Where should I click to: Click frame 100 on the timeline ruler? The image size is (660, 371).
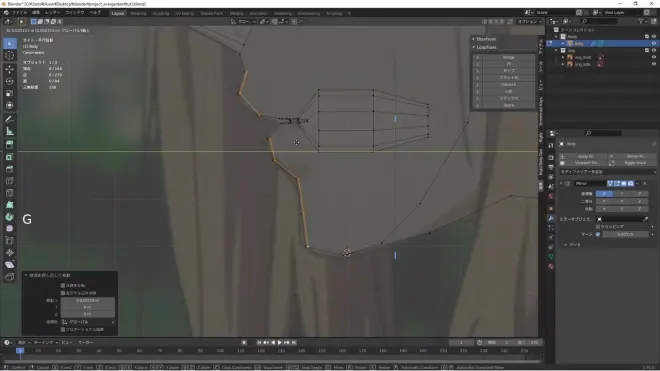click(x=220, y=350)
